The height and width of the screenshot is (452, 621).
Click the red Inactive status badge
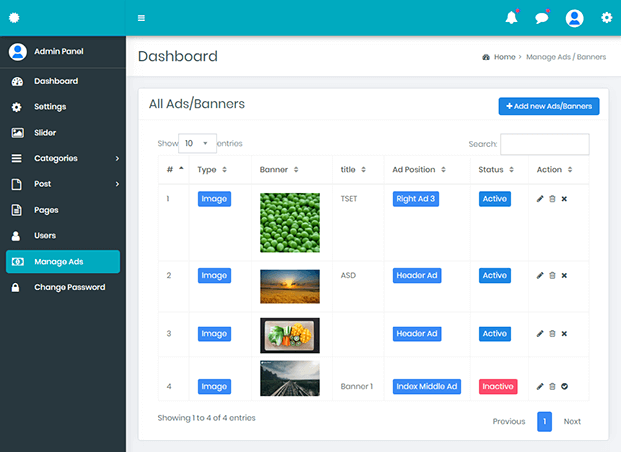(x=498, y=386)
